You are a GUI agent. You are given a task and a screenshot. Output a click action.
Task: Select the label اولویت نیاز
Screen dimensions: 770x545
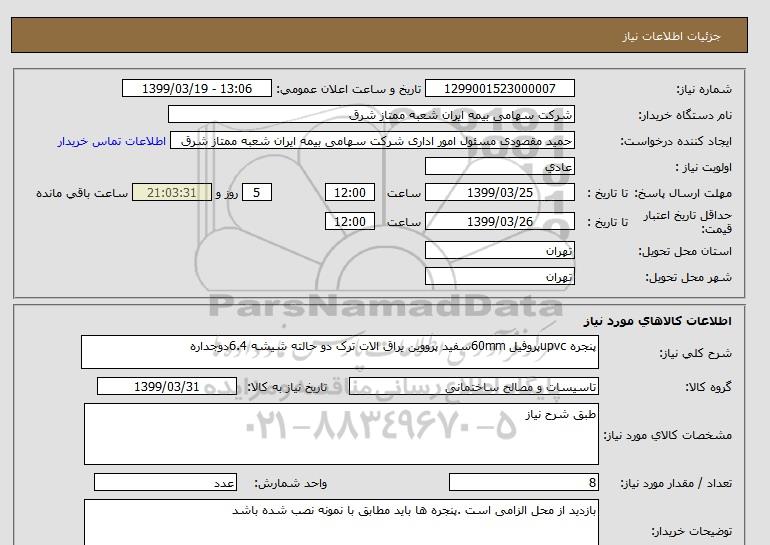[704, 167]
